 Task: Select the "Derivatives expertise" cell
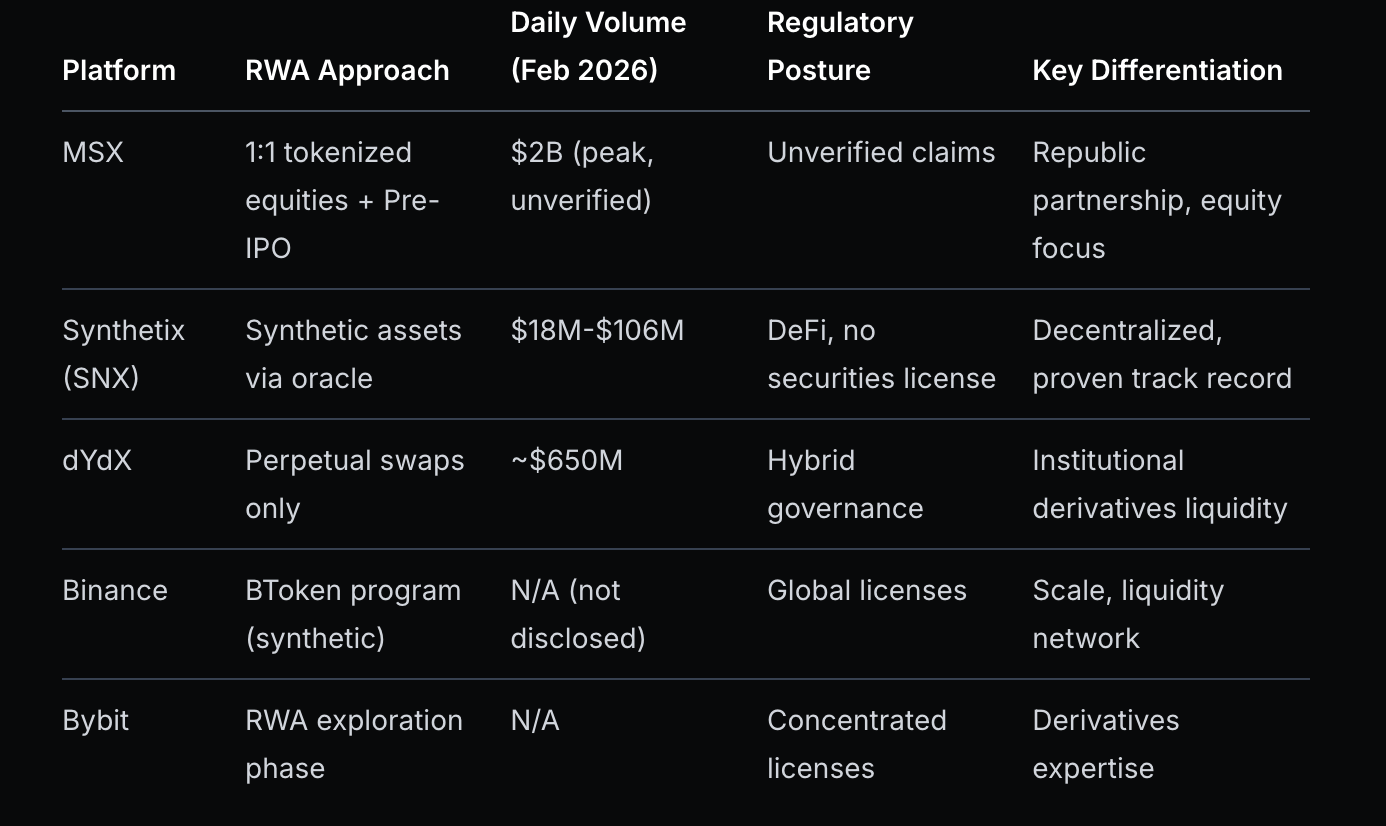coord(1105,744)
